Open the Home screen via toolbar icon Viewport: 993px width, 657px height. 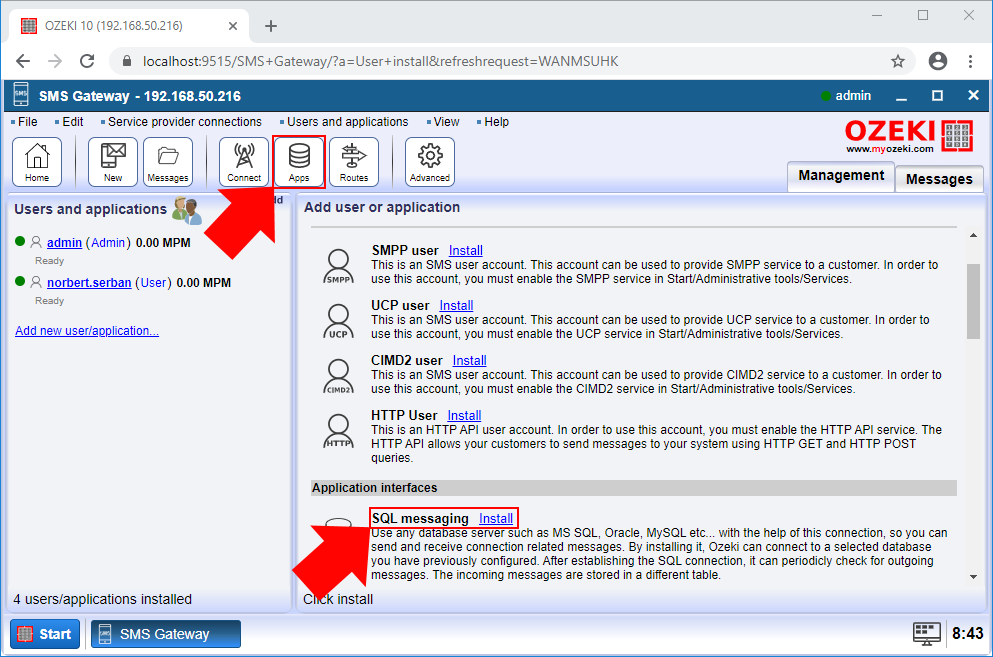[37, 161]
